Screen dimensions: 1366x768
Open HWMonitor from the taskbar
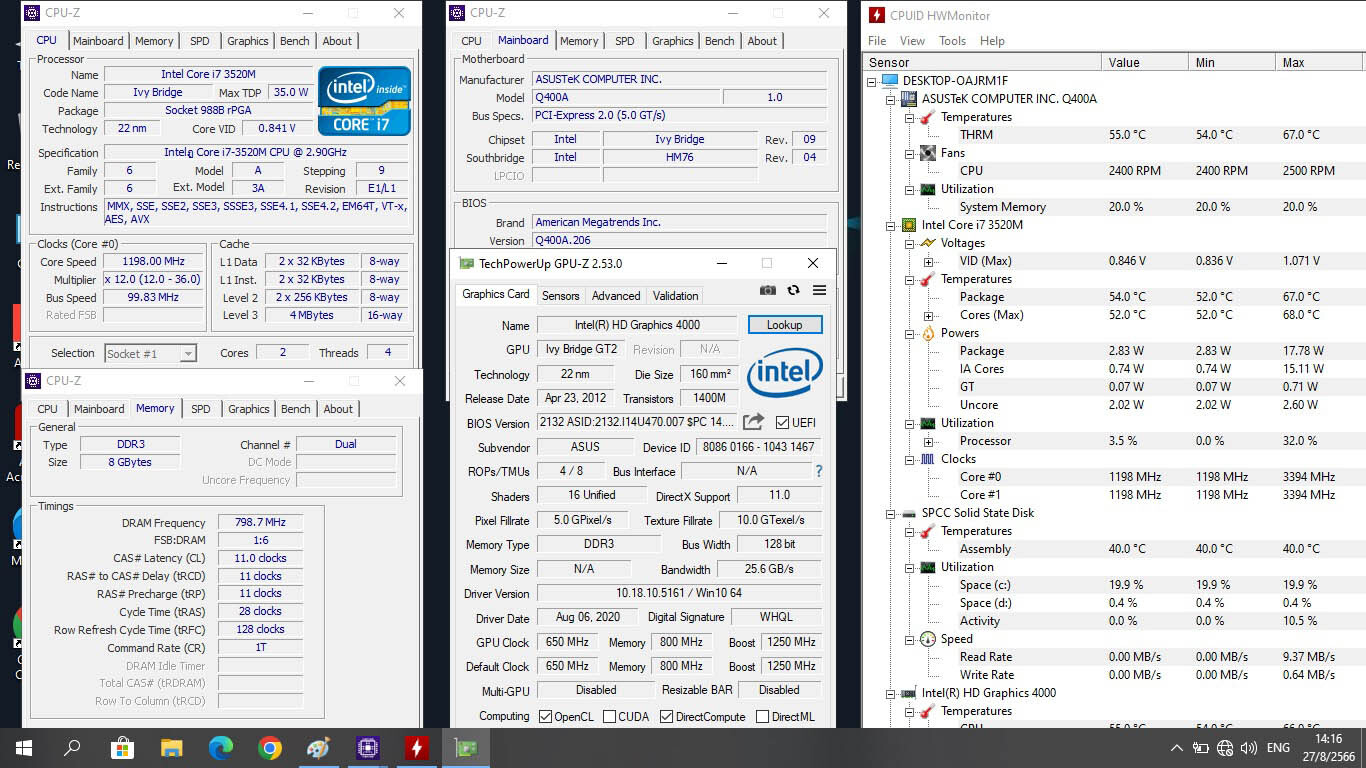(x=417, y=748)
